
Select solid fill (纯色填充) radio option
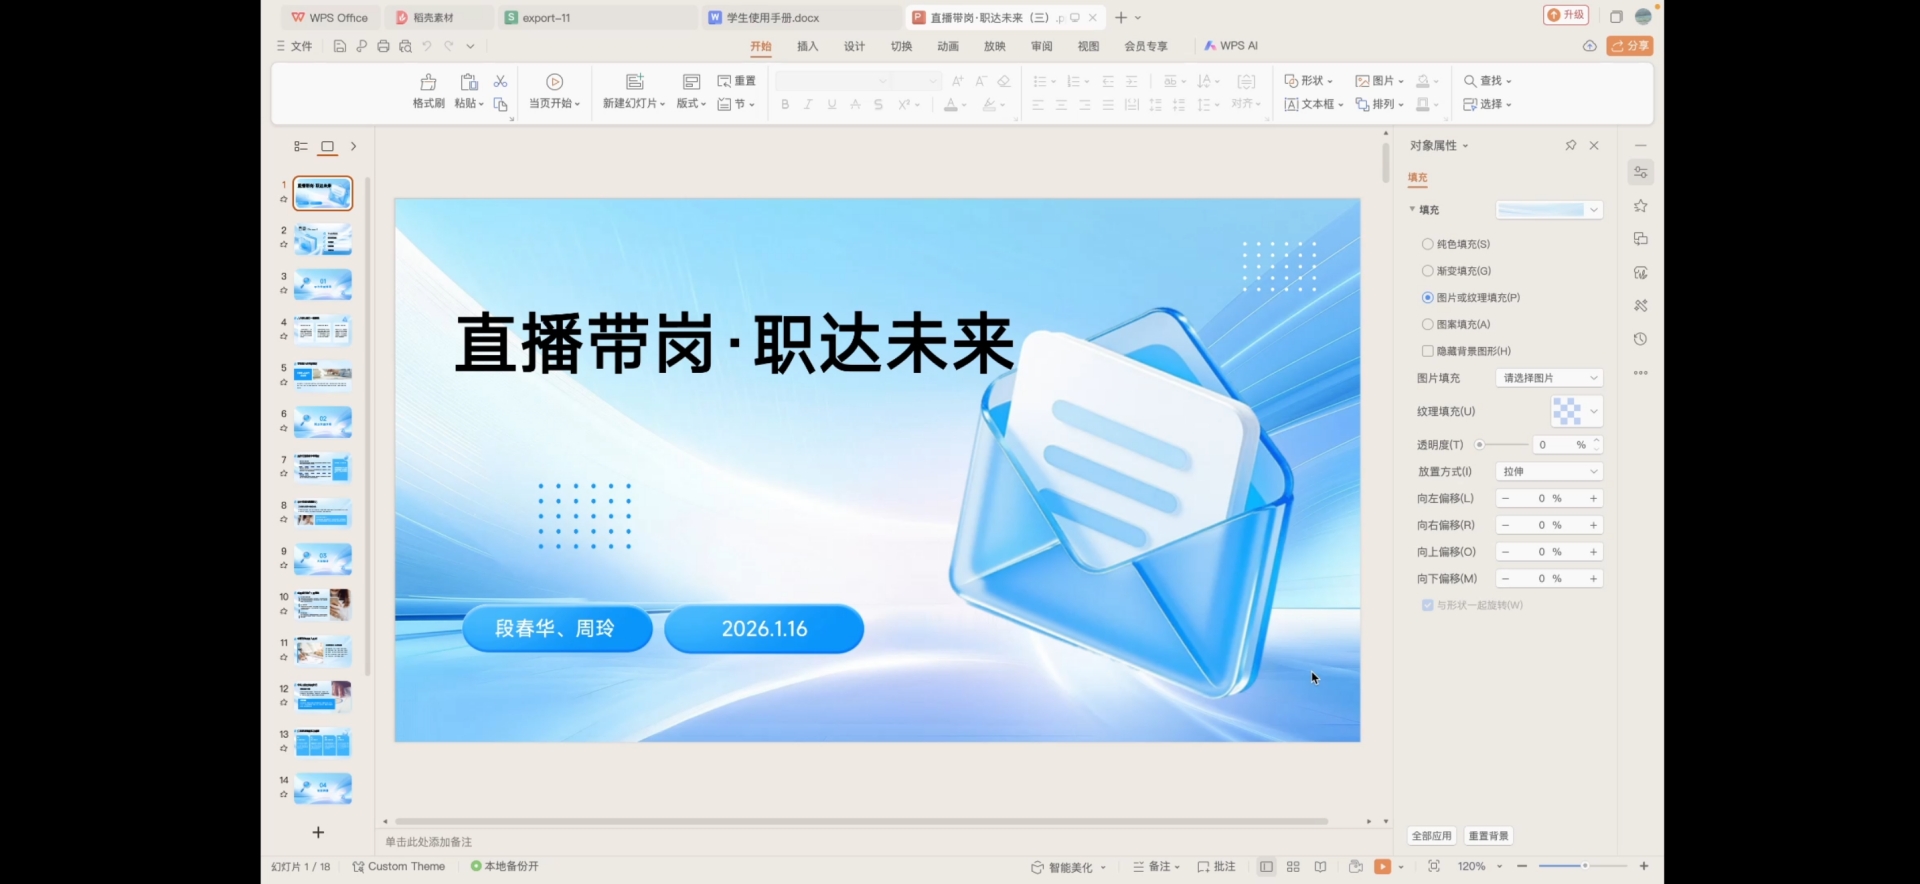[1428, 244]
